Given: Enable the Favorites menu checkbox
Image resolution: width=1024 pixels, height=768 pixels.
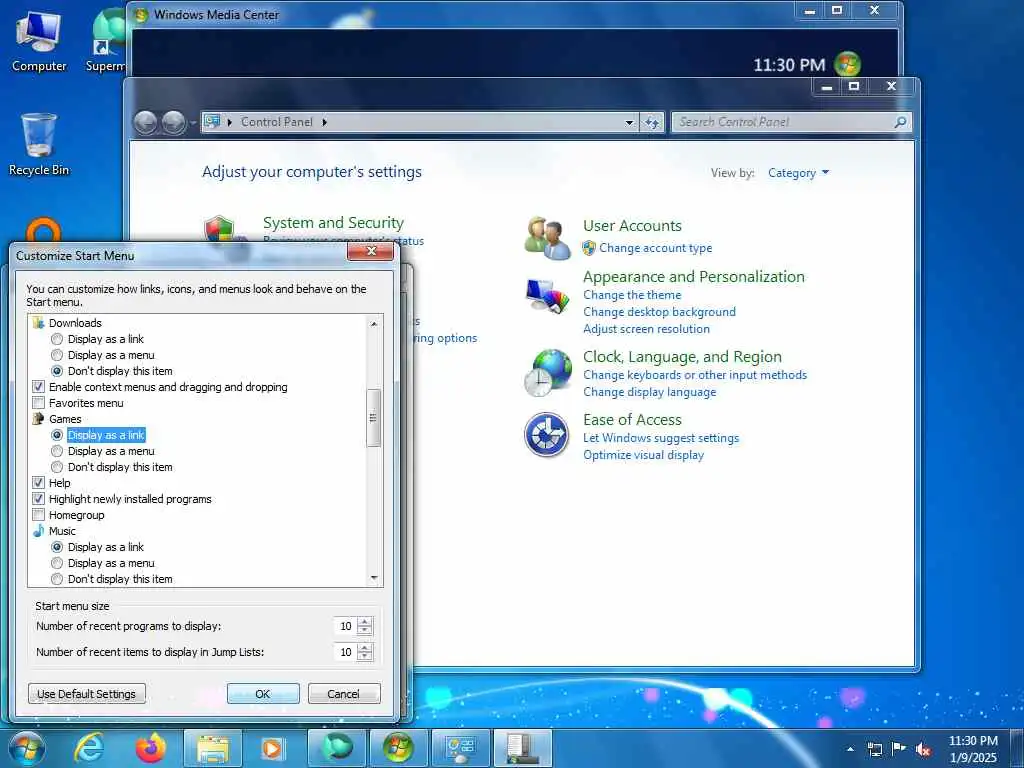Looking at the screenshot, I should click(x=39, y=403).
